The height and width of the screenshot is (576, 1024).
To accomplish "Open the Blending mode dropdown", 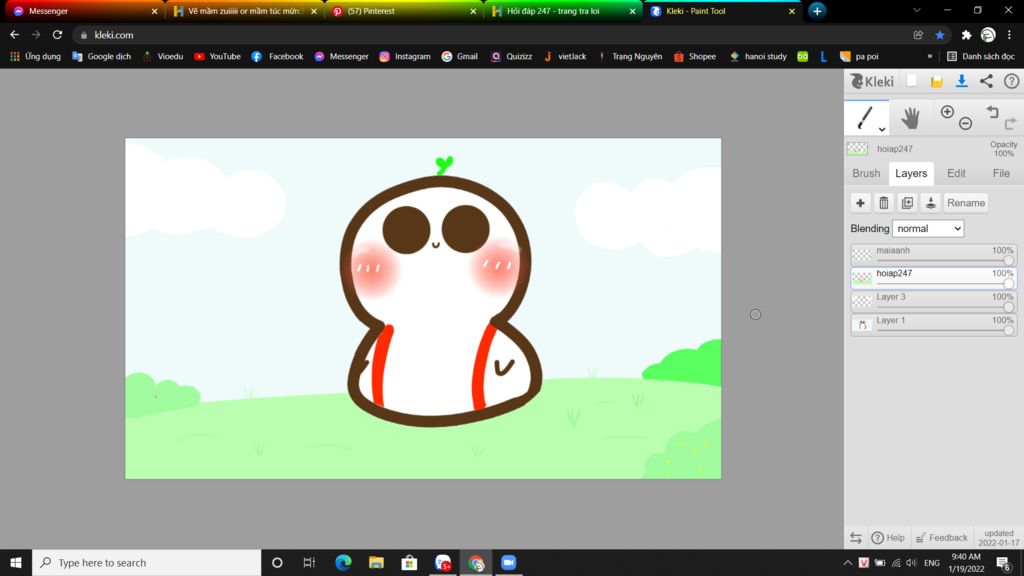I will pyautogui.click(x=928, y=229).
